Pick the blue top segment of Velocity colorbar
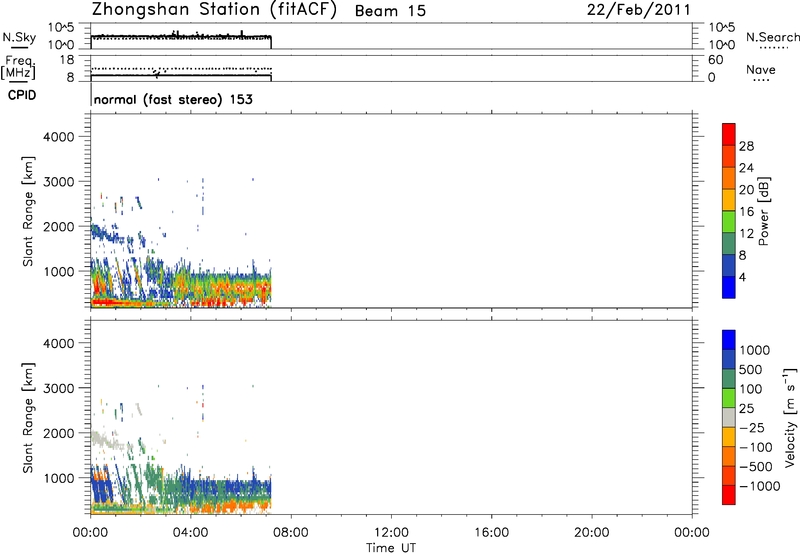 pos(729,340)
